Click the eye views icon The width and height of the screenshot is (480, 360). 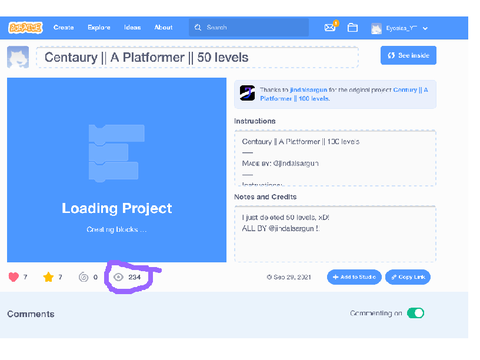(118, 277)
